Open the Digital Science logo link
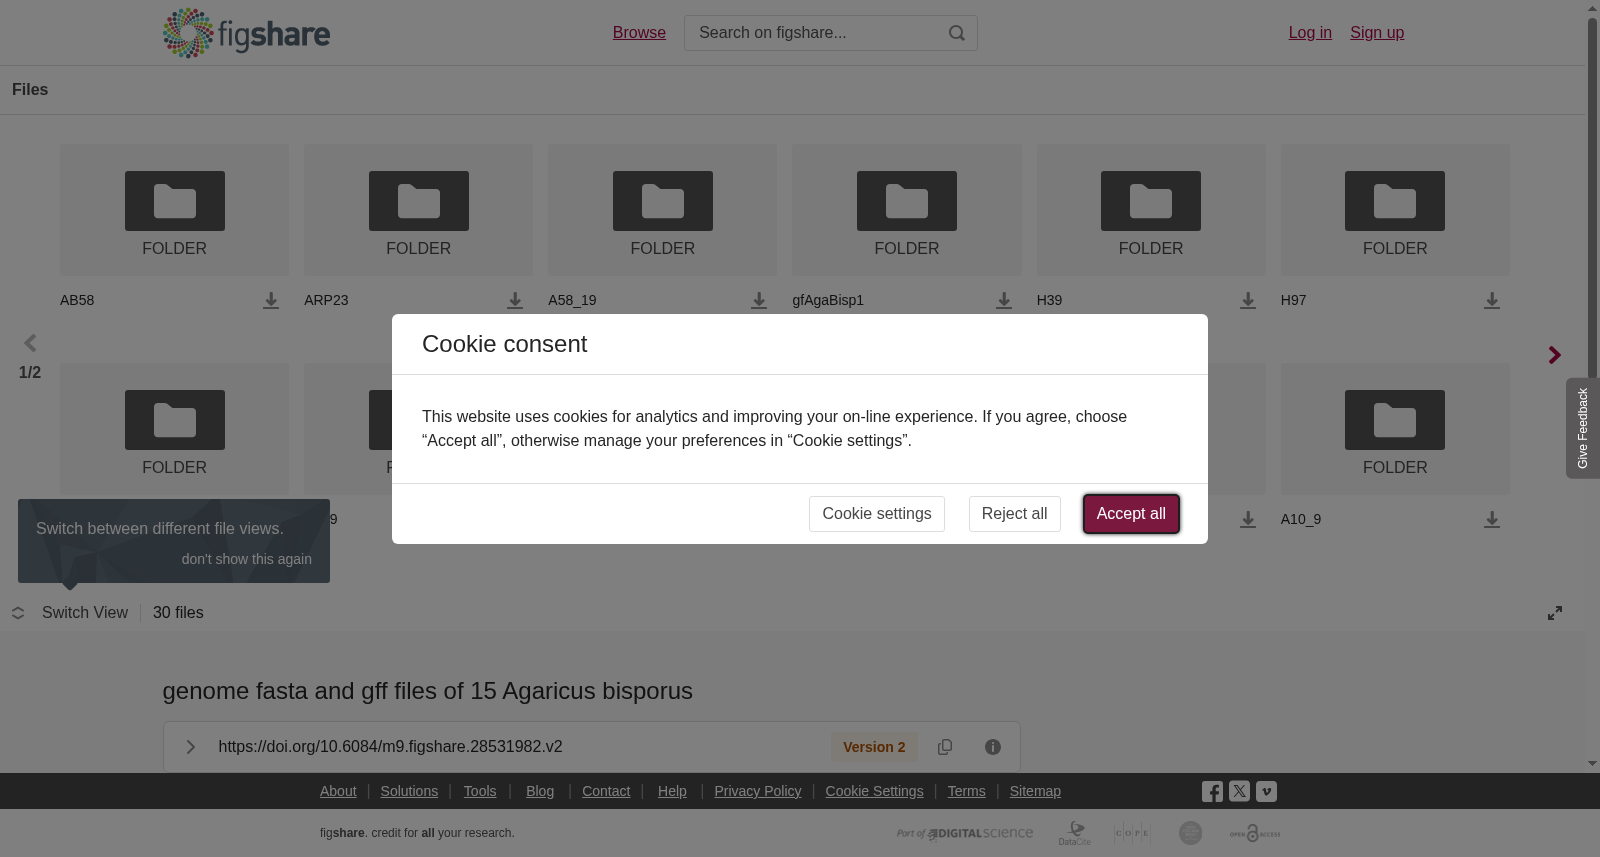 [965, 833]
